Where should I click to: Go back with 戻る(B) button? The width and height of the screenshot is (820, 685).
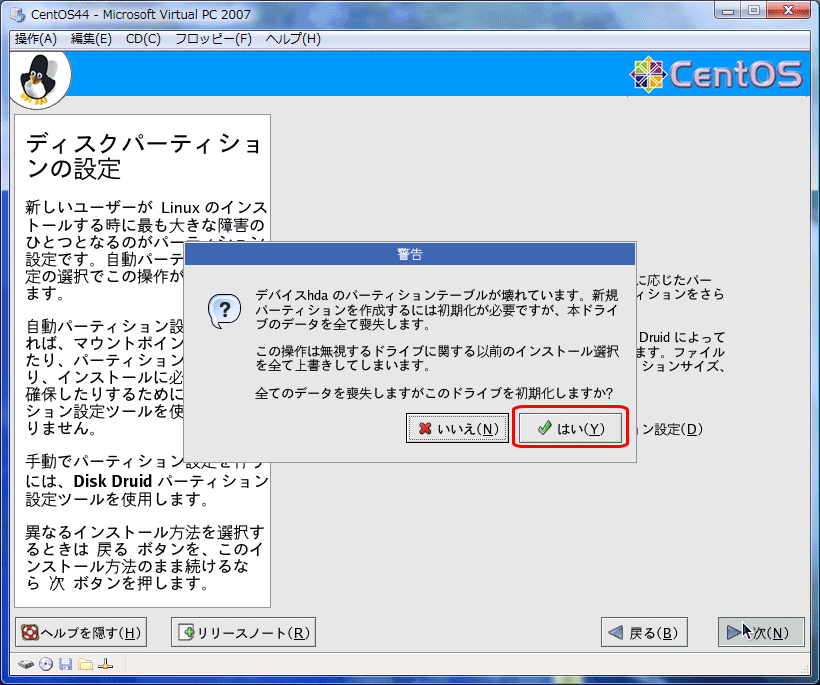tap(644, 633)
